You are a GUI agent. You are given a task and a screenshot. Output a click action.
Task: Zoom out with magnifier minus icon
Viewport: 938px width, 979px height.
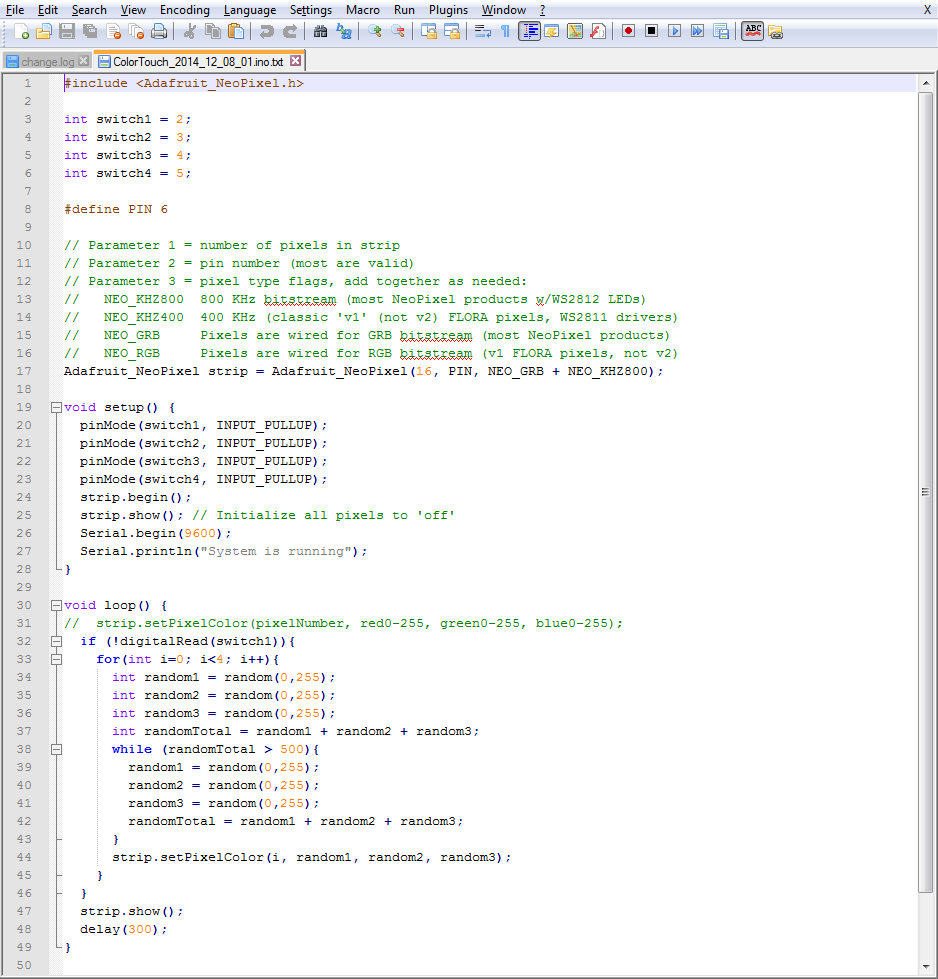click(398, 31)
